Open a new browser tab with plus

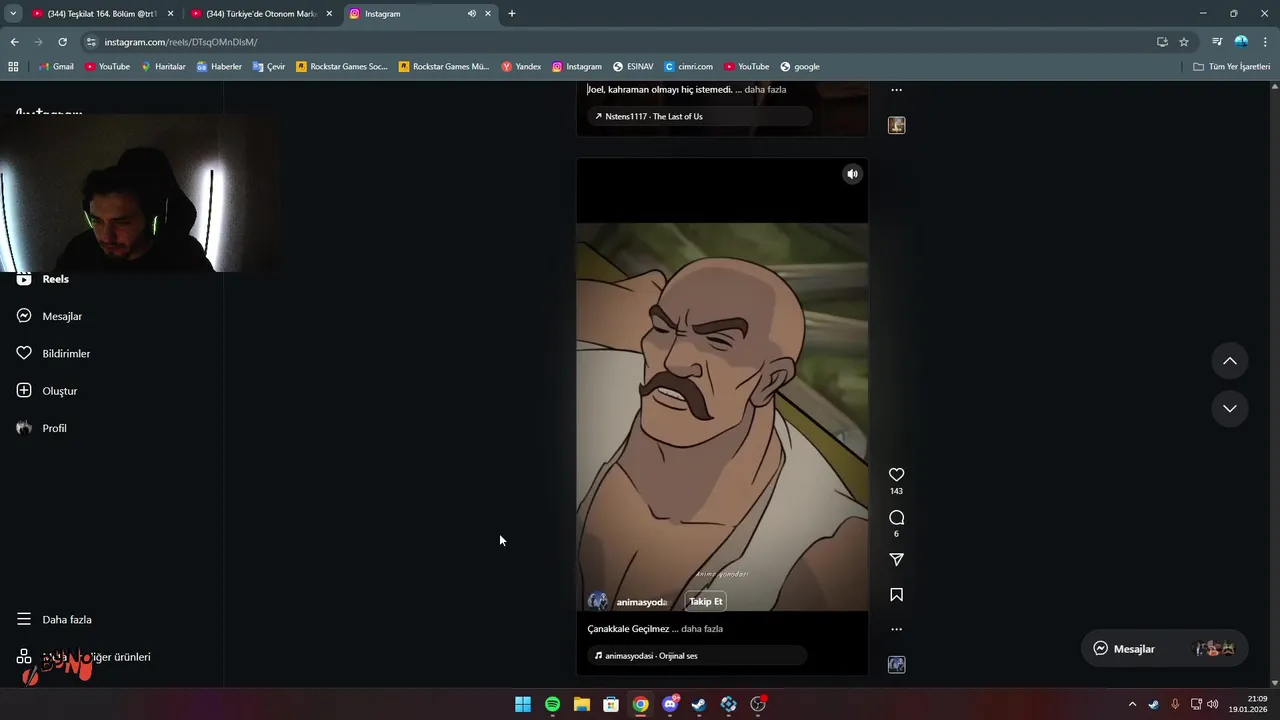point(512,14)
